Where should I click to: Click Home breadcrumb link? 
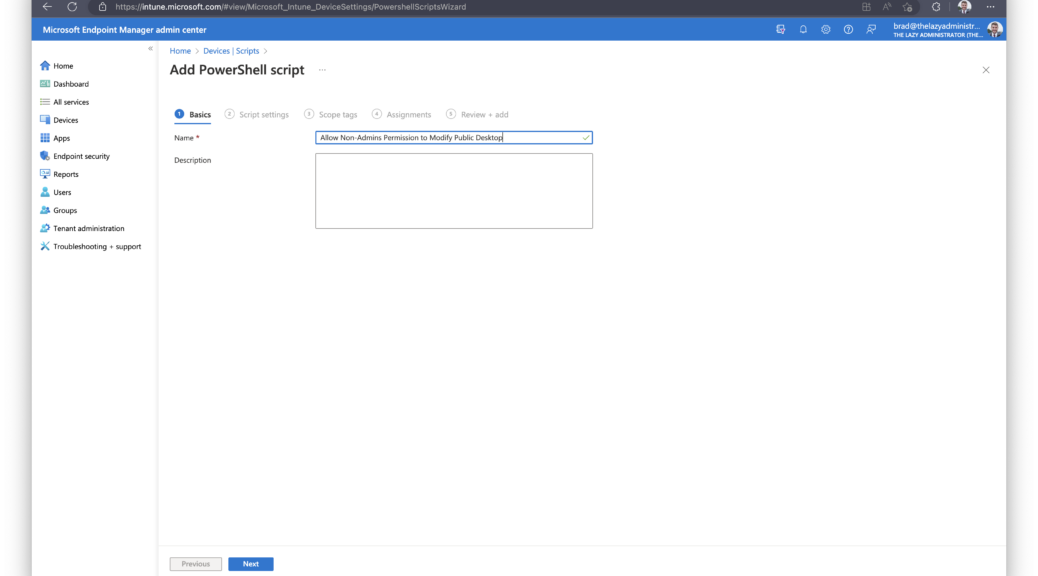point(180,51)
